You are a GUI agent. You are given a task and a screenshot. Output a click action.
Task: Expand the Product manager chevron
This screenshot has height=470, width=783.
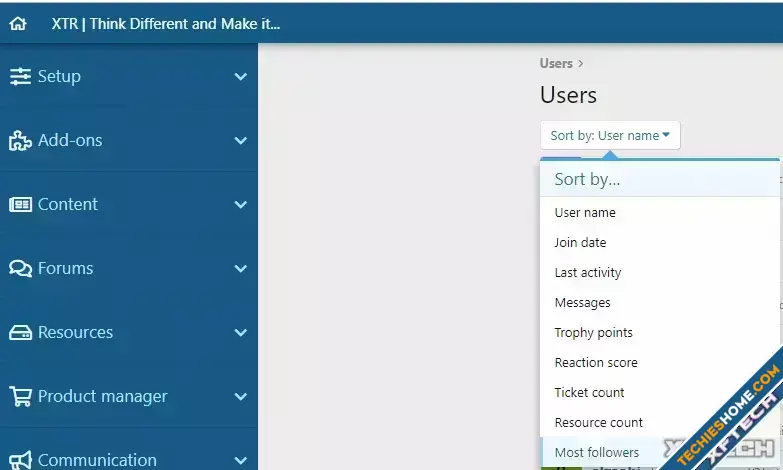tap(240, 397)
